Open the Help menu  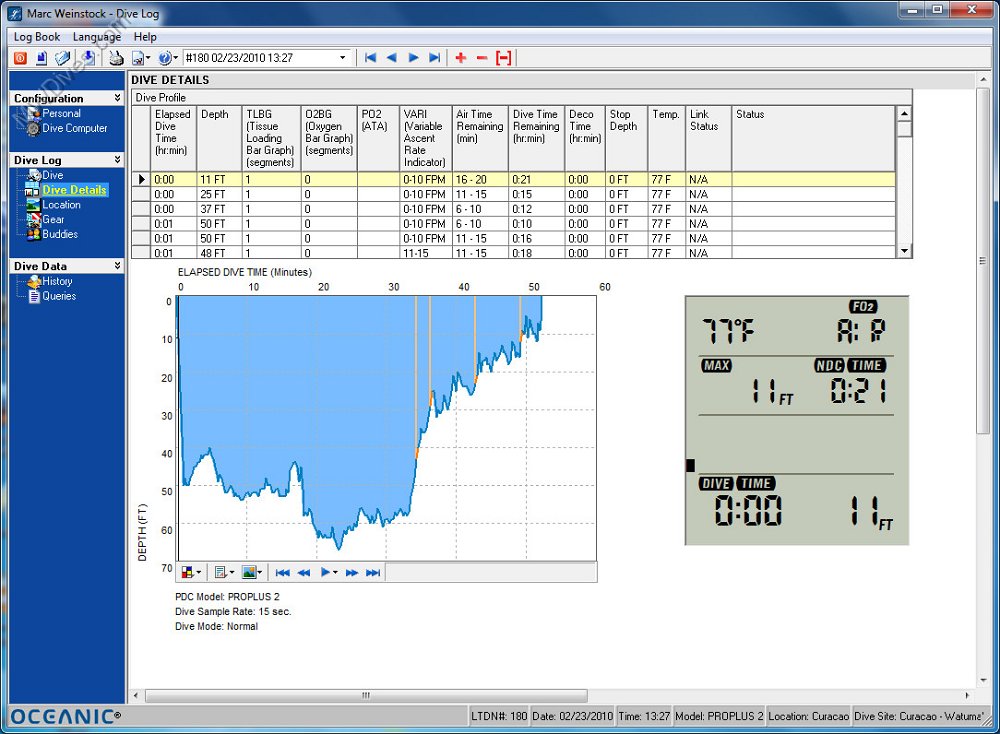[145, 37]
